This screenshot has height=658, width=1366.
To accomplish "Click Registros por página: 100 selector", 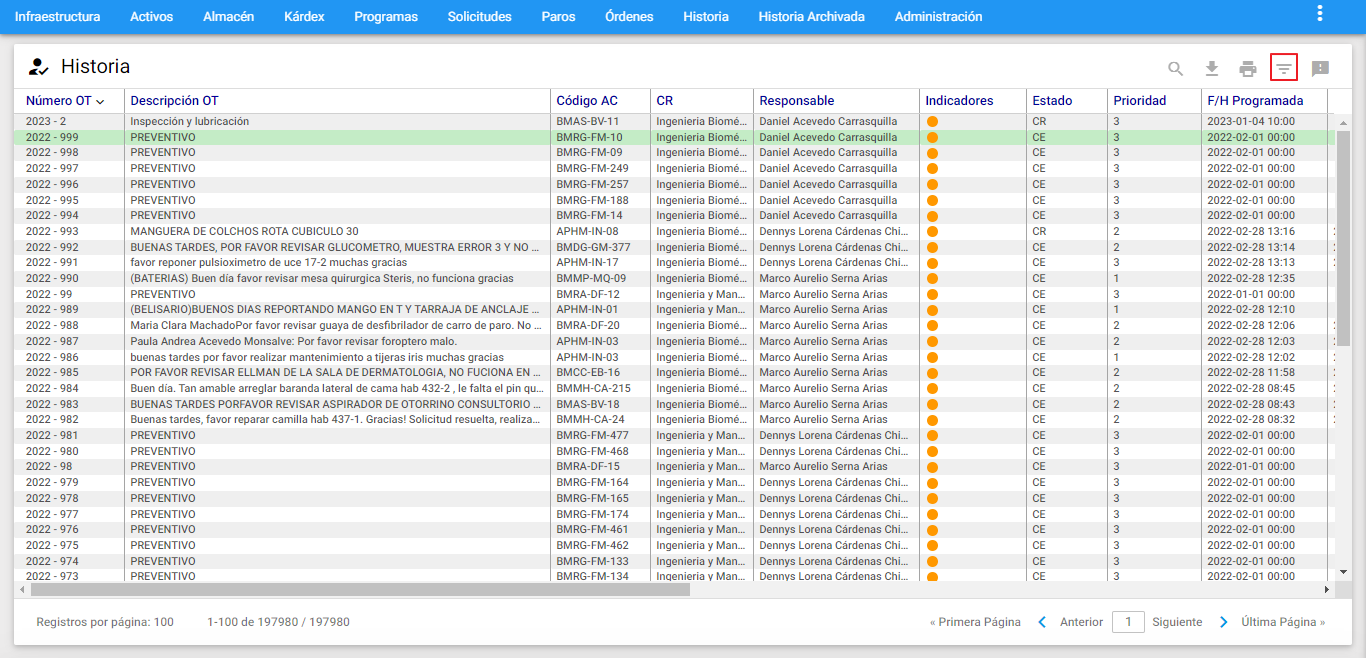I will tap(105, 622).
